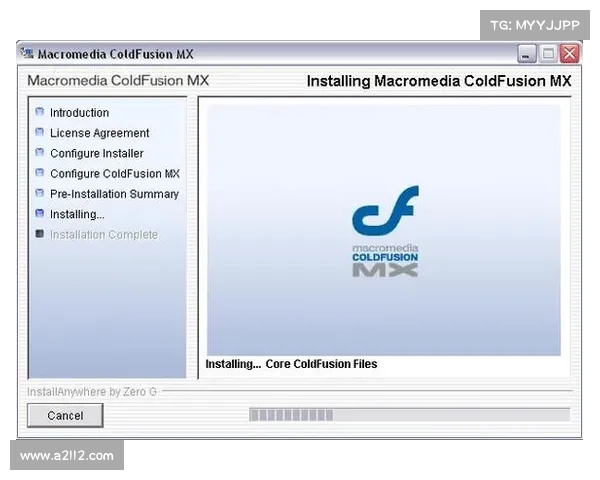Click the 'Installing Macromedia ColdFusion MX' heading
This screenshot has height=480, width=600.
click(x=439, y=81)
